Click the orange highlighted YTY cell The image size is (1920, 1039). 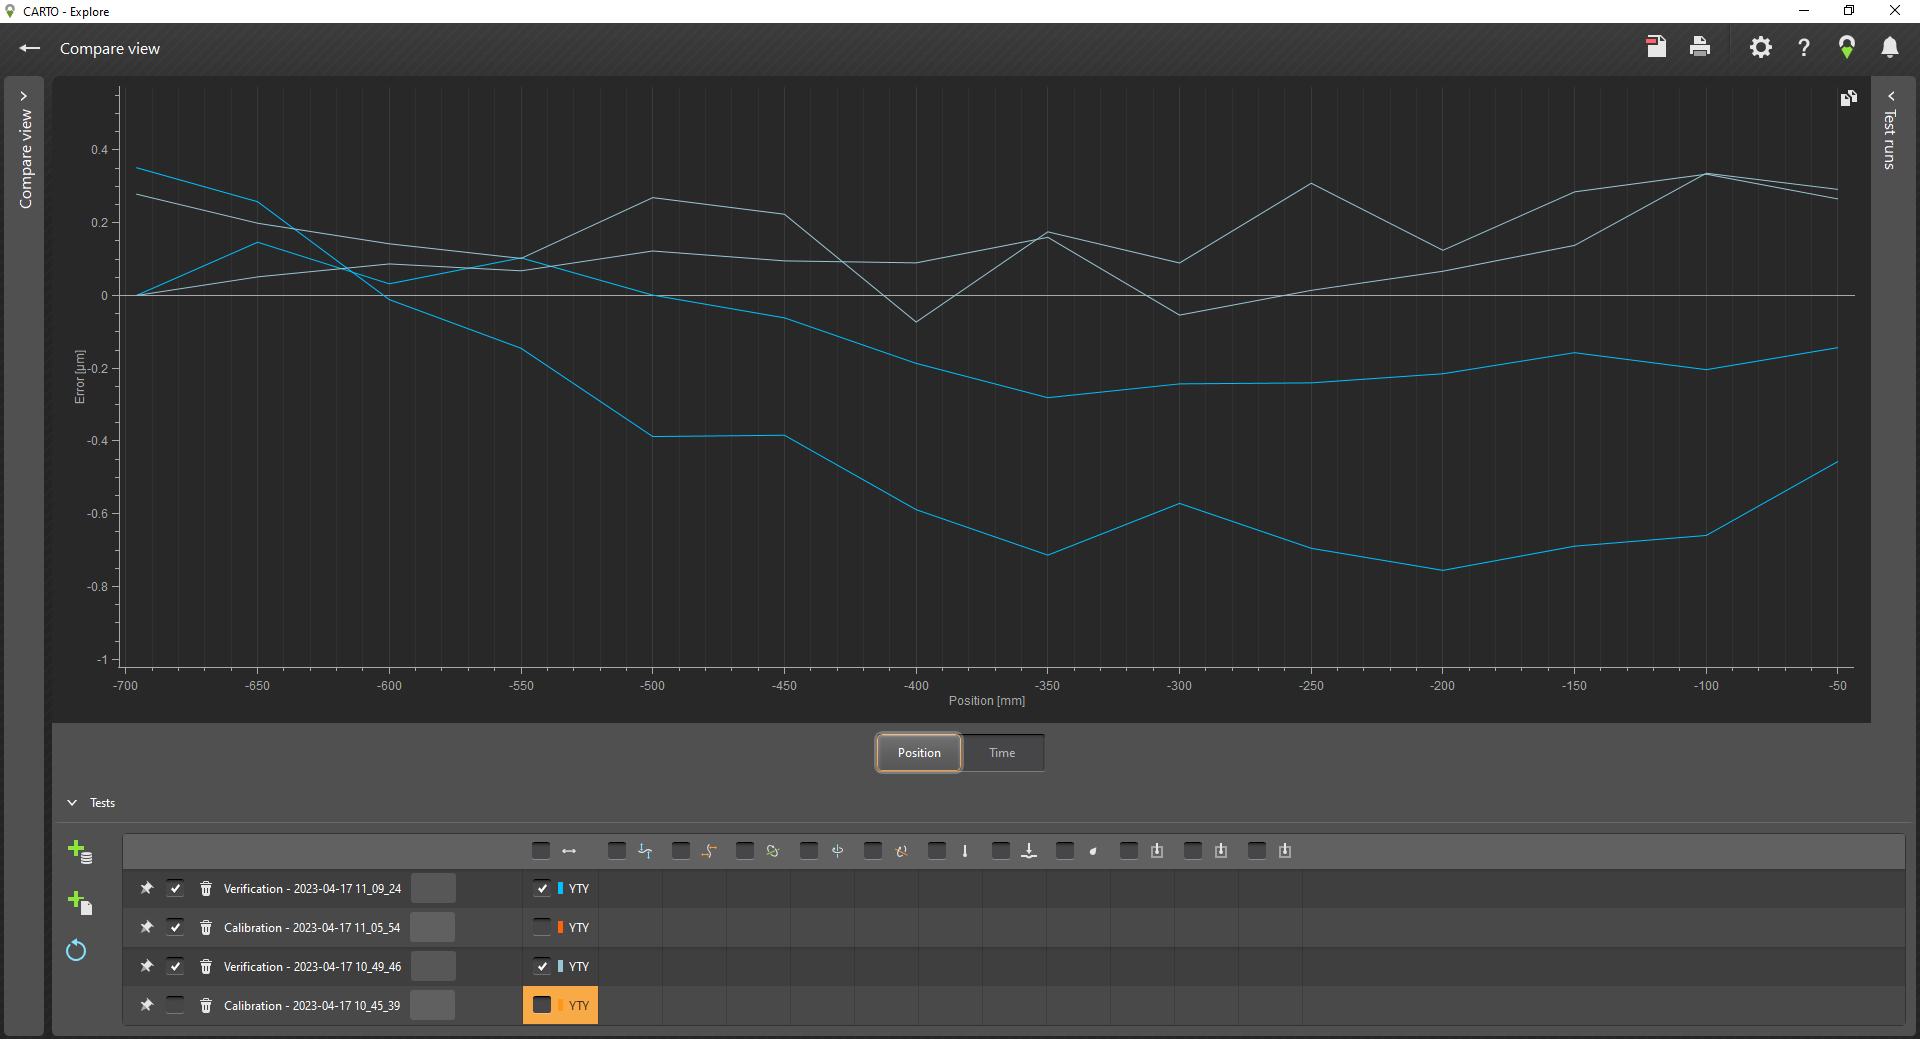560,1006
